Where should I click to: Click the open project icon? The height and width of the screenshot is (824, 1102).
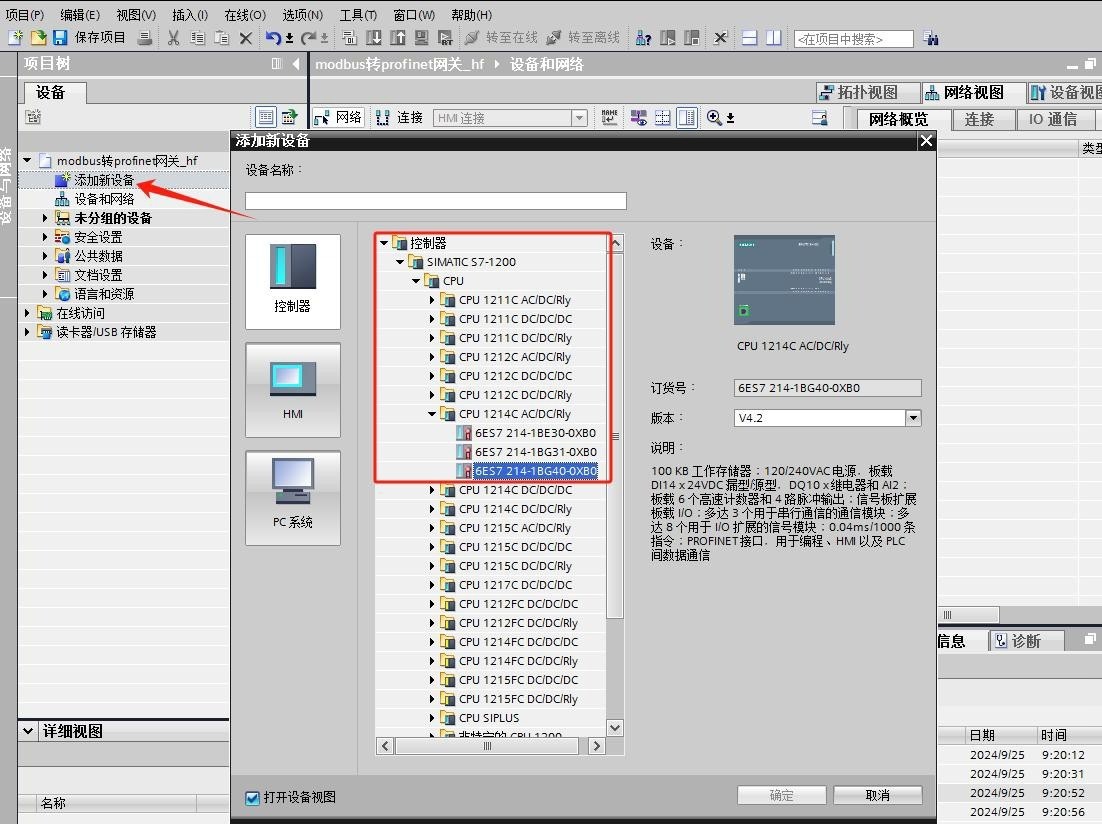click(38, 37)
